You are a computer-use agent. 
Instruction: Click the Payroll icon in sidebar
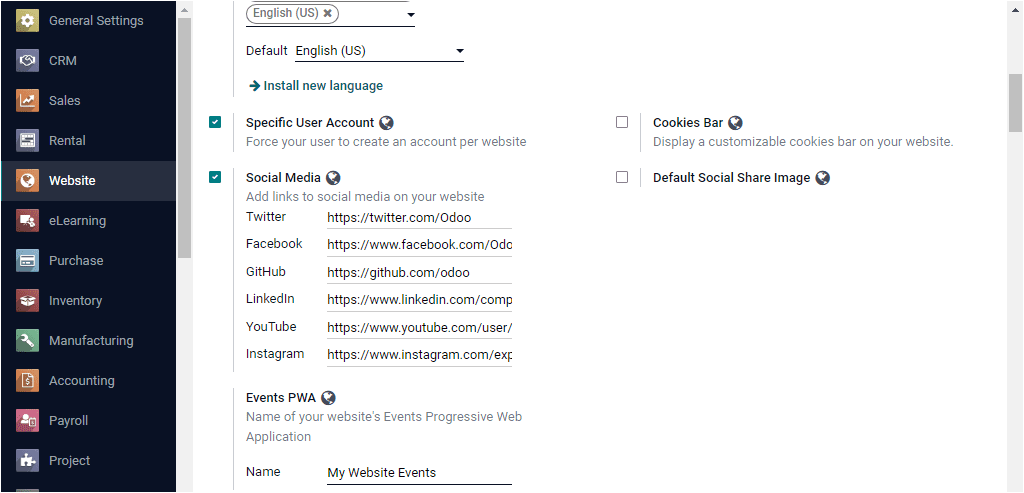[x=27, y=421]
